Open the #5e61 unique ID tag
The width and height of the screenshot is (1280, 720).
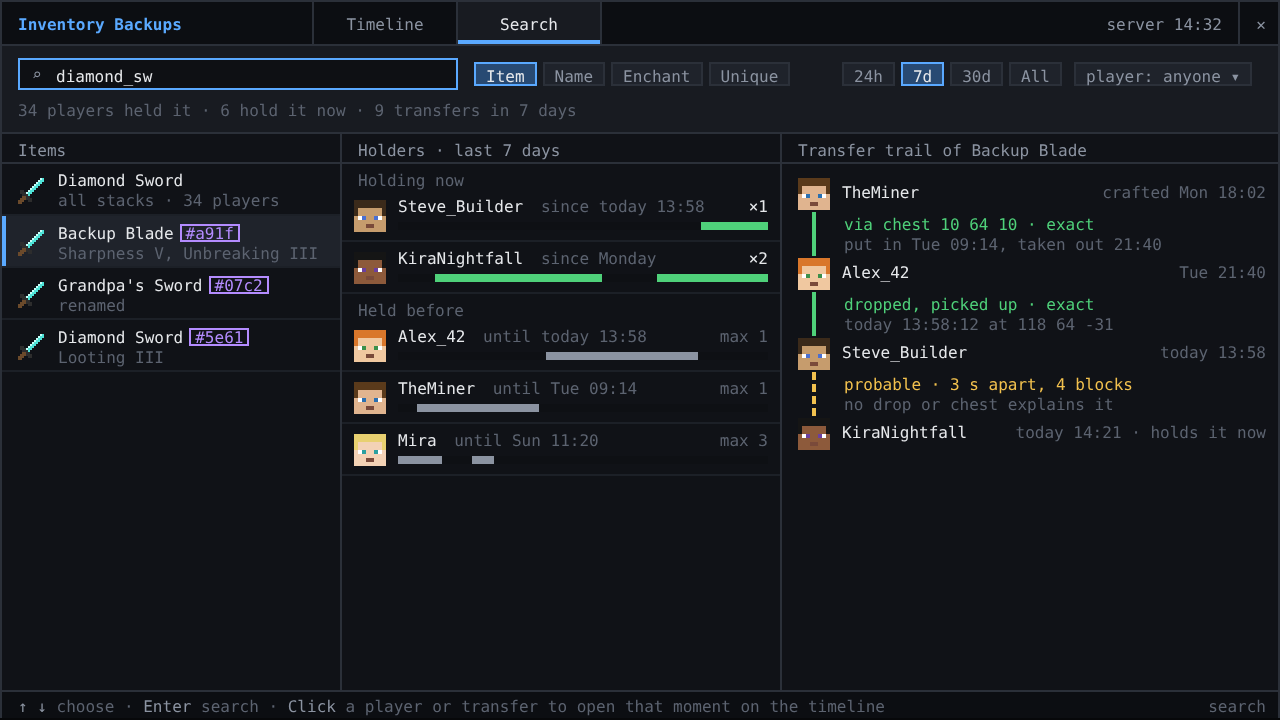pos(219,337)
